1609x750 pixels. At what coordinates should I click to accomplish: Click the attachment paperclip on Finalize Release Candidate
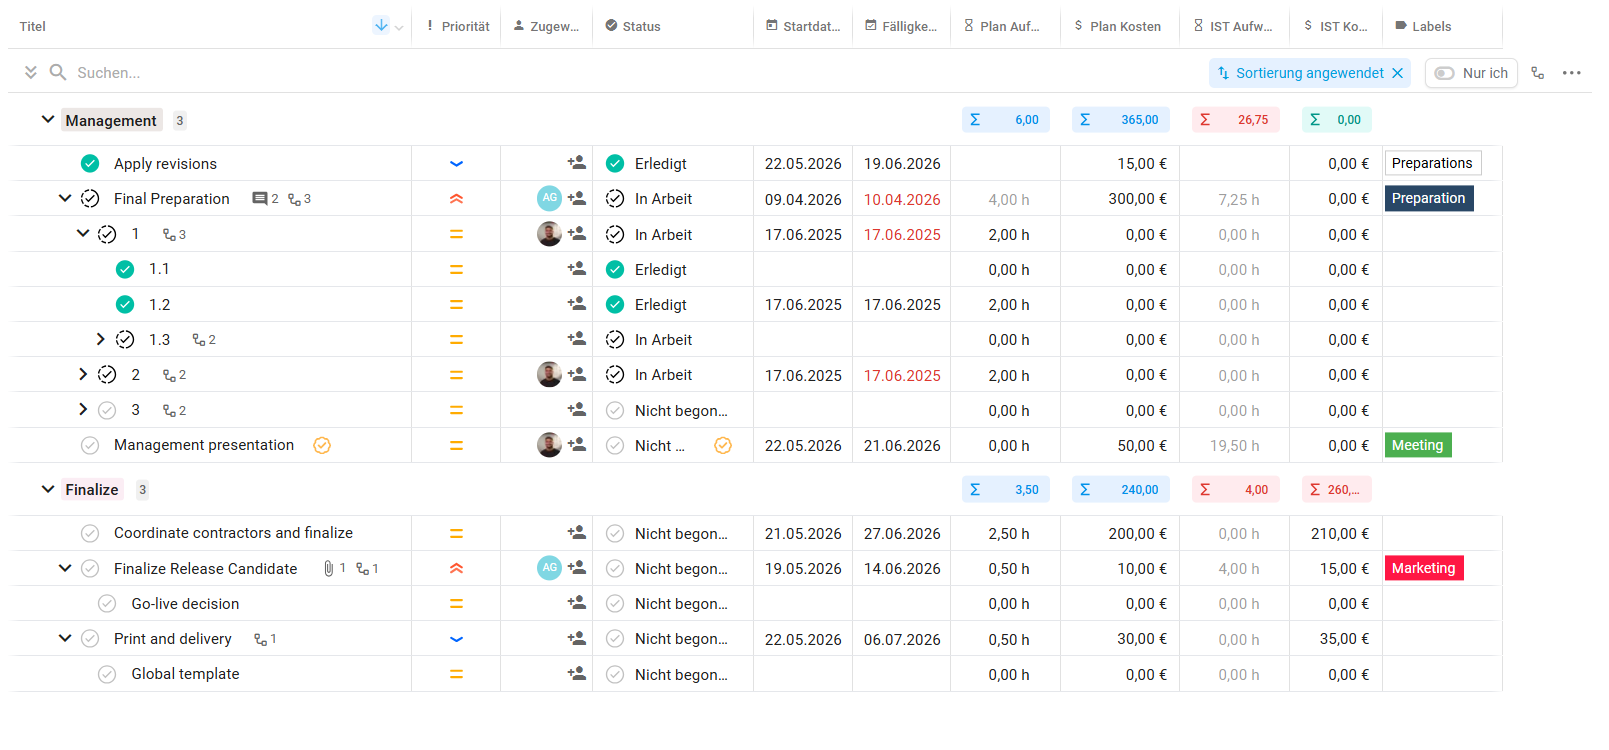(328, 568)
